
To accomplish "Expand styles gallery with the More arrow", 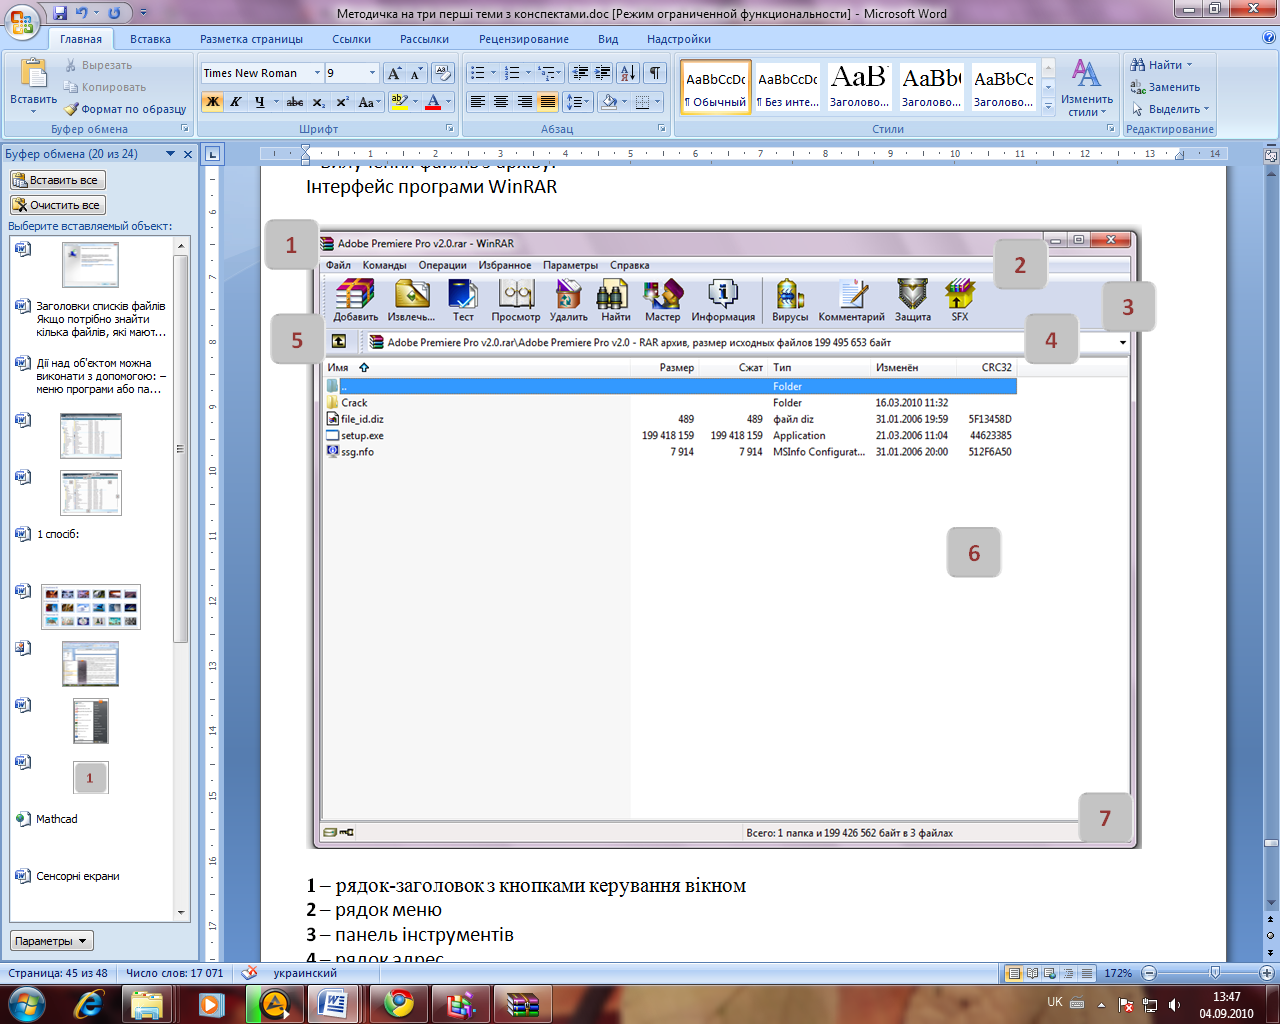I will coord(1048,106).
